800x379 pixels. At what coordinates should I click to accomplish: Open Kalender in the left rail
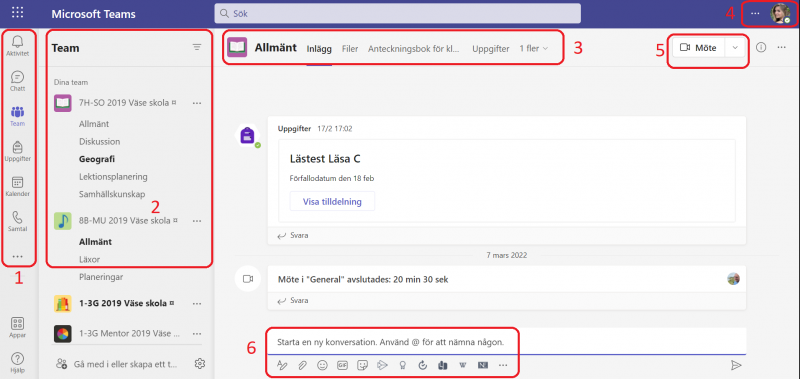point(17,186)
